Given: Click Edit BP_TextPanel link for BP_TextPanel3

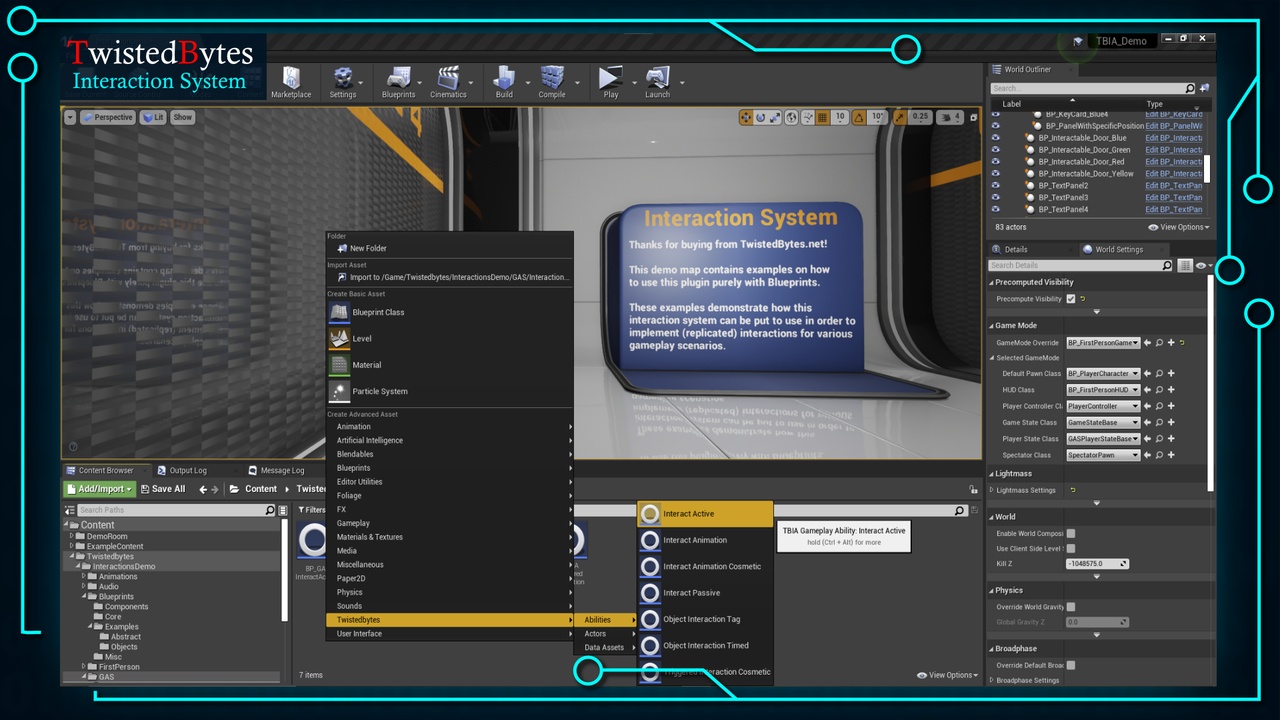Looking at the screenshot, I should (1174, 198).
